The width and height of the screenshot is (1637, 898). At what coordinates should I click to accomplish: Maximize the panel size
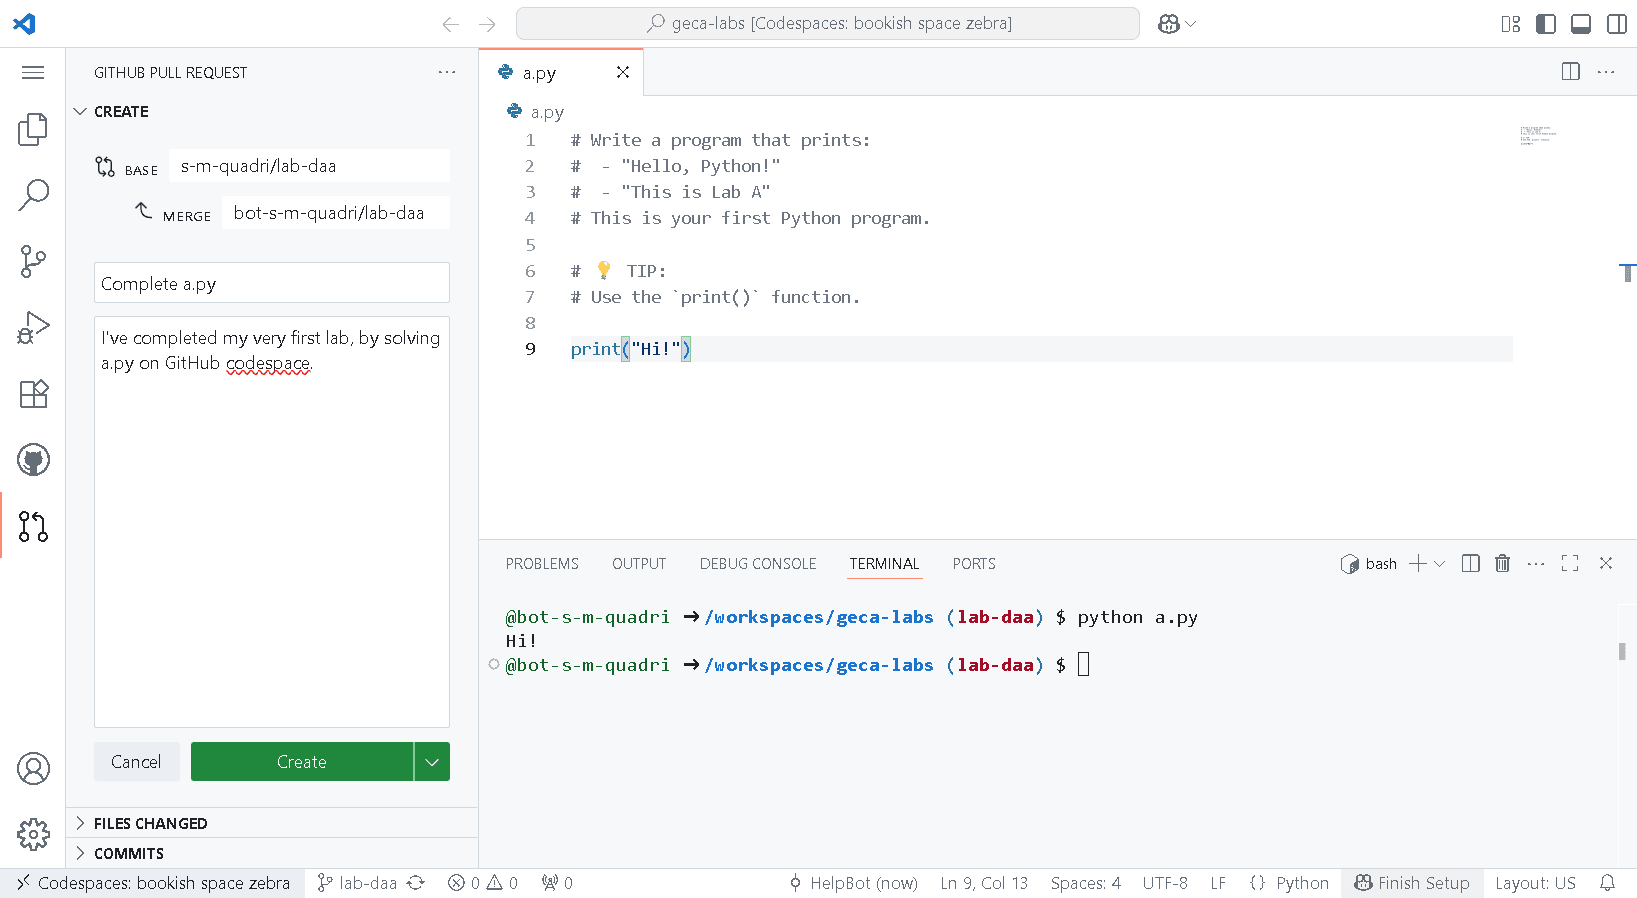1570,564
